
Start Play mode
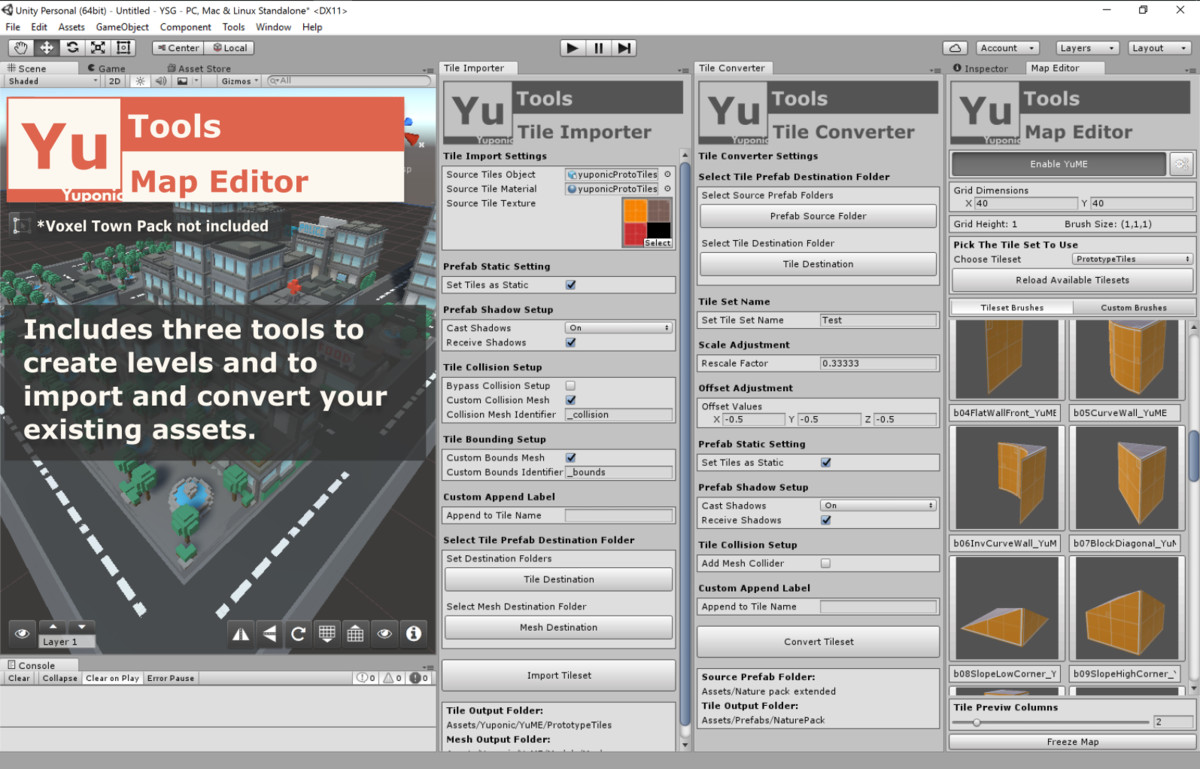coord(572,47)
